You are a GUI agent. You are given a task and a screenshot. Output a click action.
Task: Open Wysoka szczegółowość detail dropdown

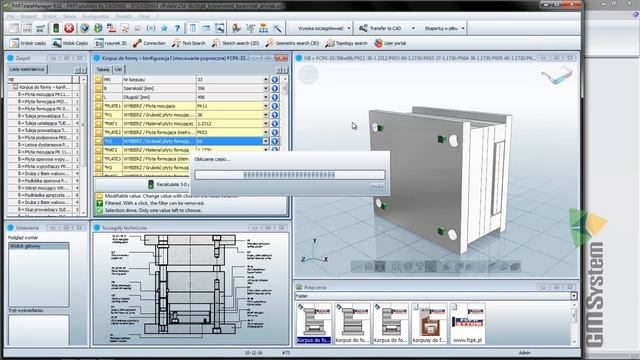click(349, 28)
